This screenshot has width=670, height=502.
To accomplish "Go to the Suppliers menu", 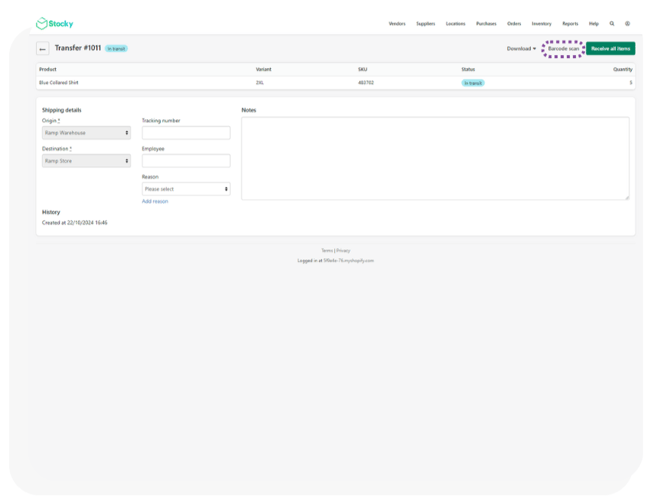I will (425, 24).
